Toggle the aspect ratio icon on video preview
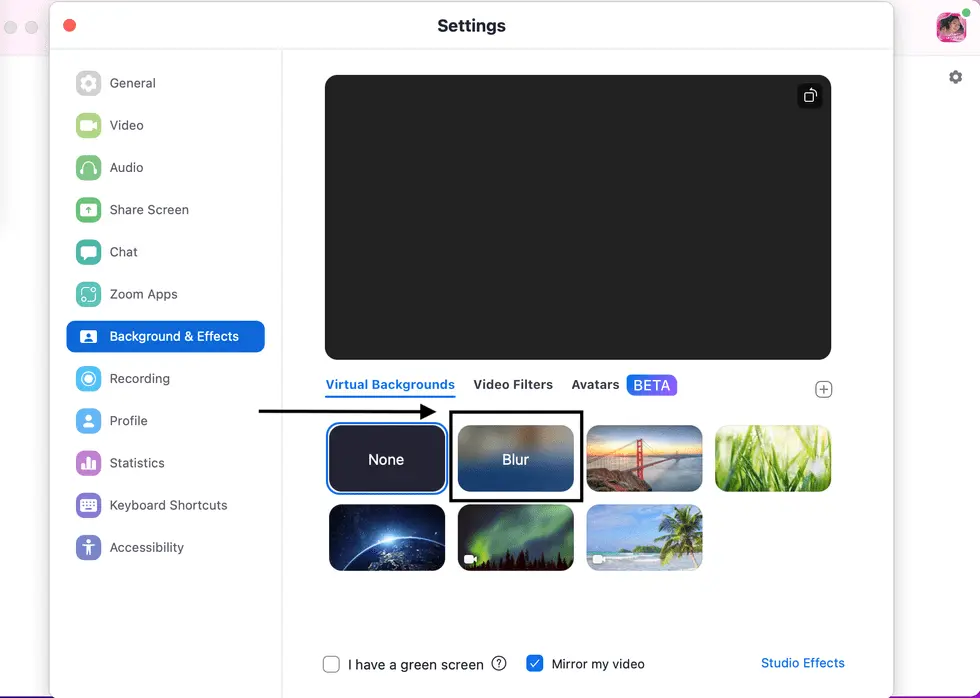 (x=810, y=95)
